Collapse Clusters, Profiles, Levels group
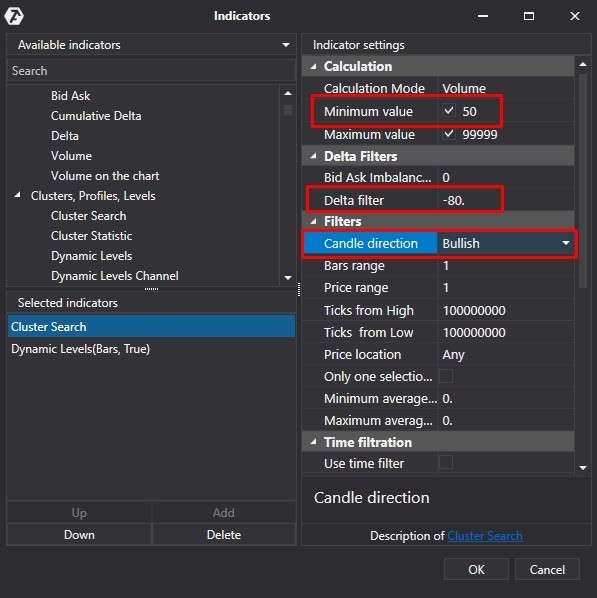597x598 pixels. [x=17, y=195]
